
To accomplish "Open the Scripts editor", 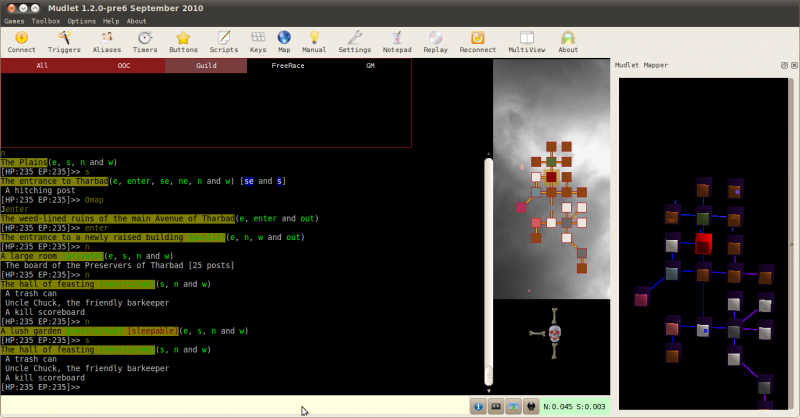I will [223, 42].
